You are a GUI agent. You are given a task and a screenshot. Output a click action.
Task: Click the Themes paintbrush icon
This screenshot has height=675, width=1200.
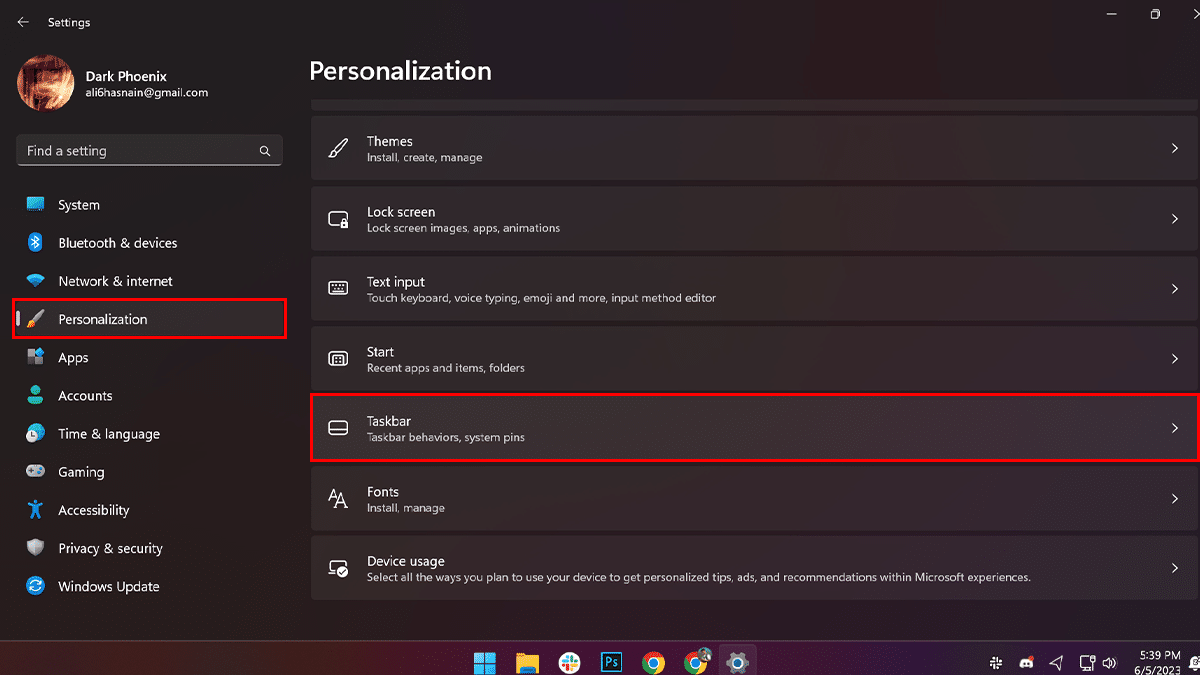(338, 149)
